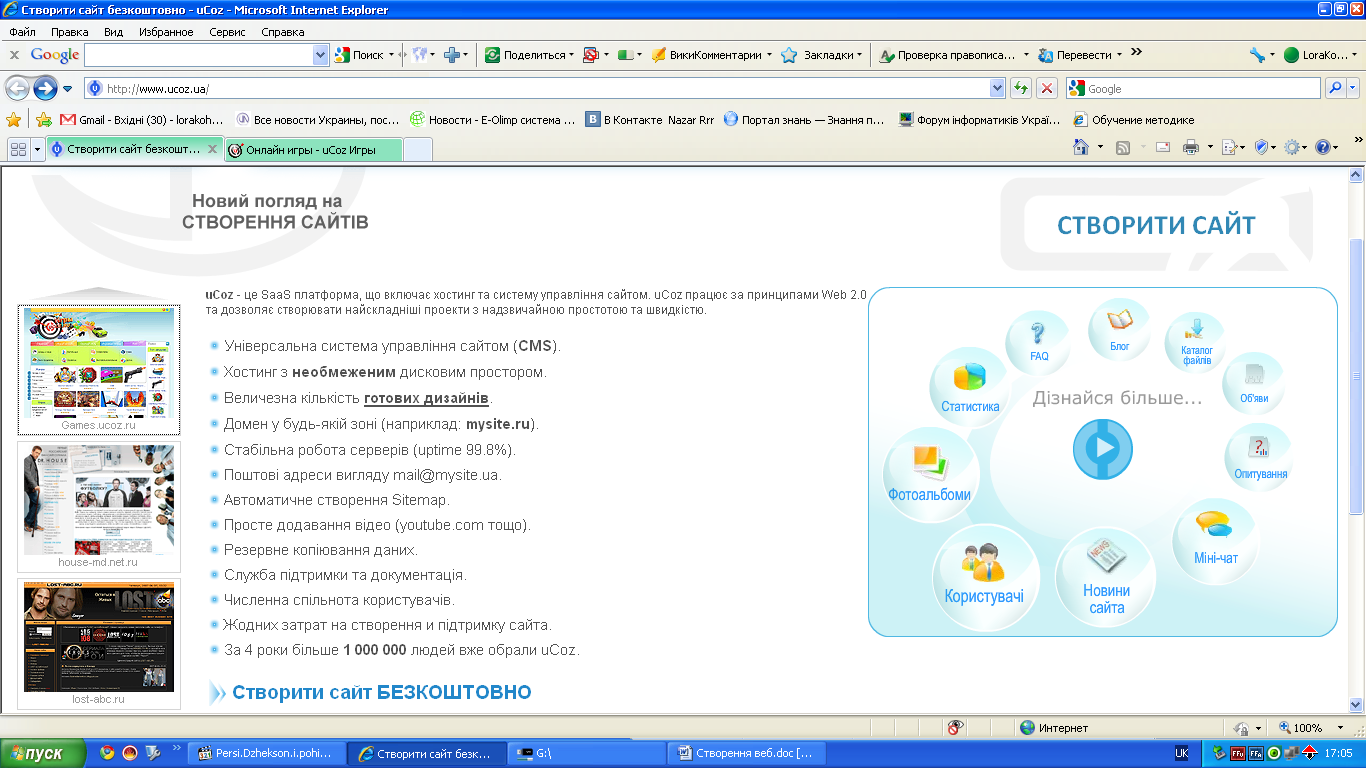Open the Help question mark icon
The width and height of the screenshot is (1366, 768).
1323,147
